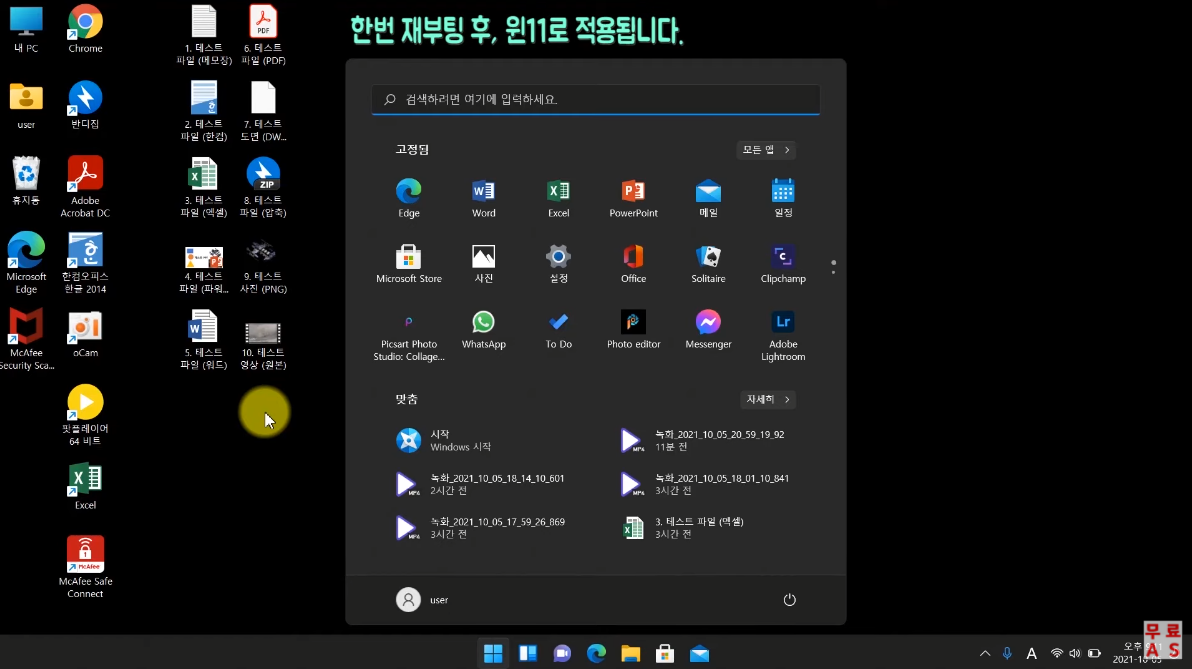Viewport: 1192px width, 669px height.
Task: Select McAfee Safe Connect shortcut
Action: point(85,567)
